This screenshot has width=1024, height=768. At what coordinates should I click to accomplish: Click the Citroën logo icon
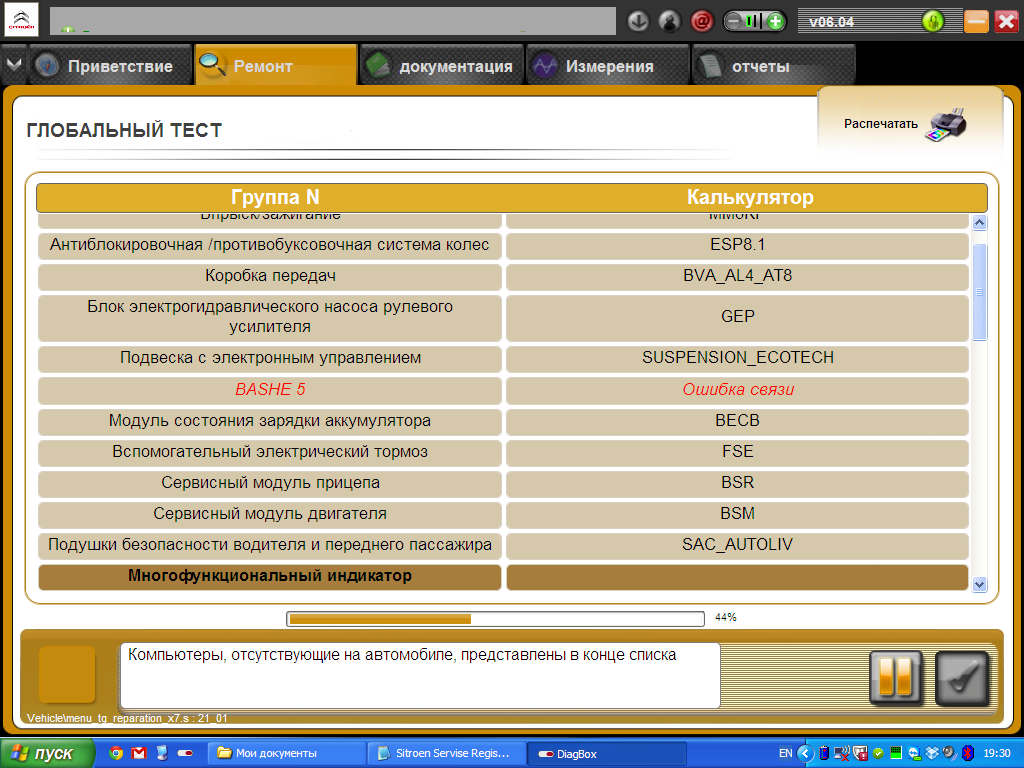click(21, 21)
